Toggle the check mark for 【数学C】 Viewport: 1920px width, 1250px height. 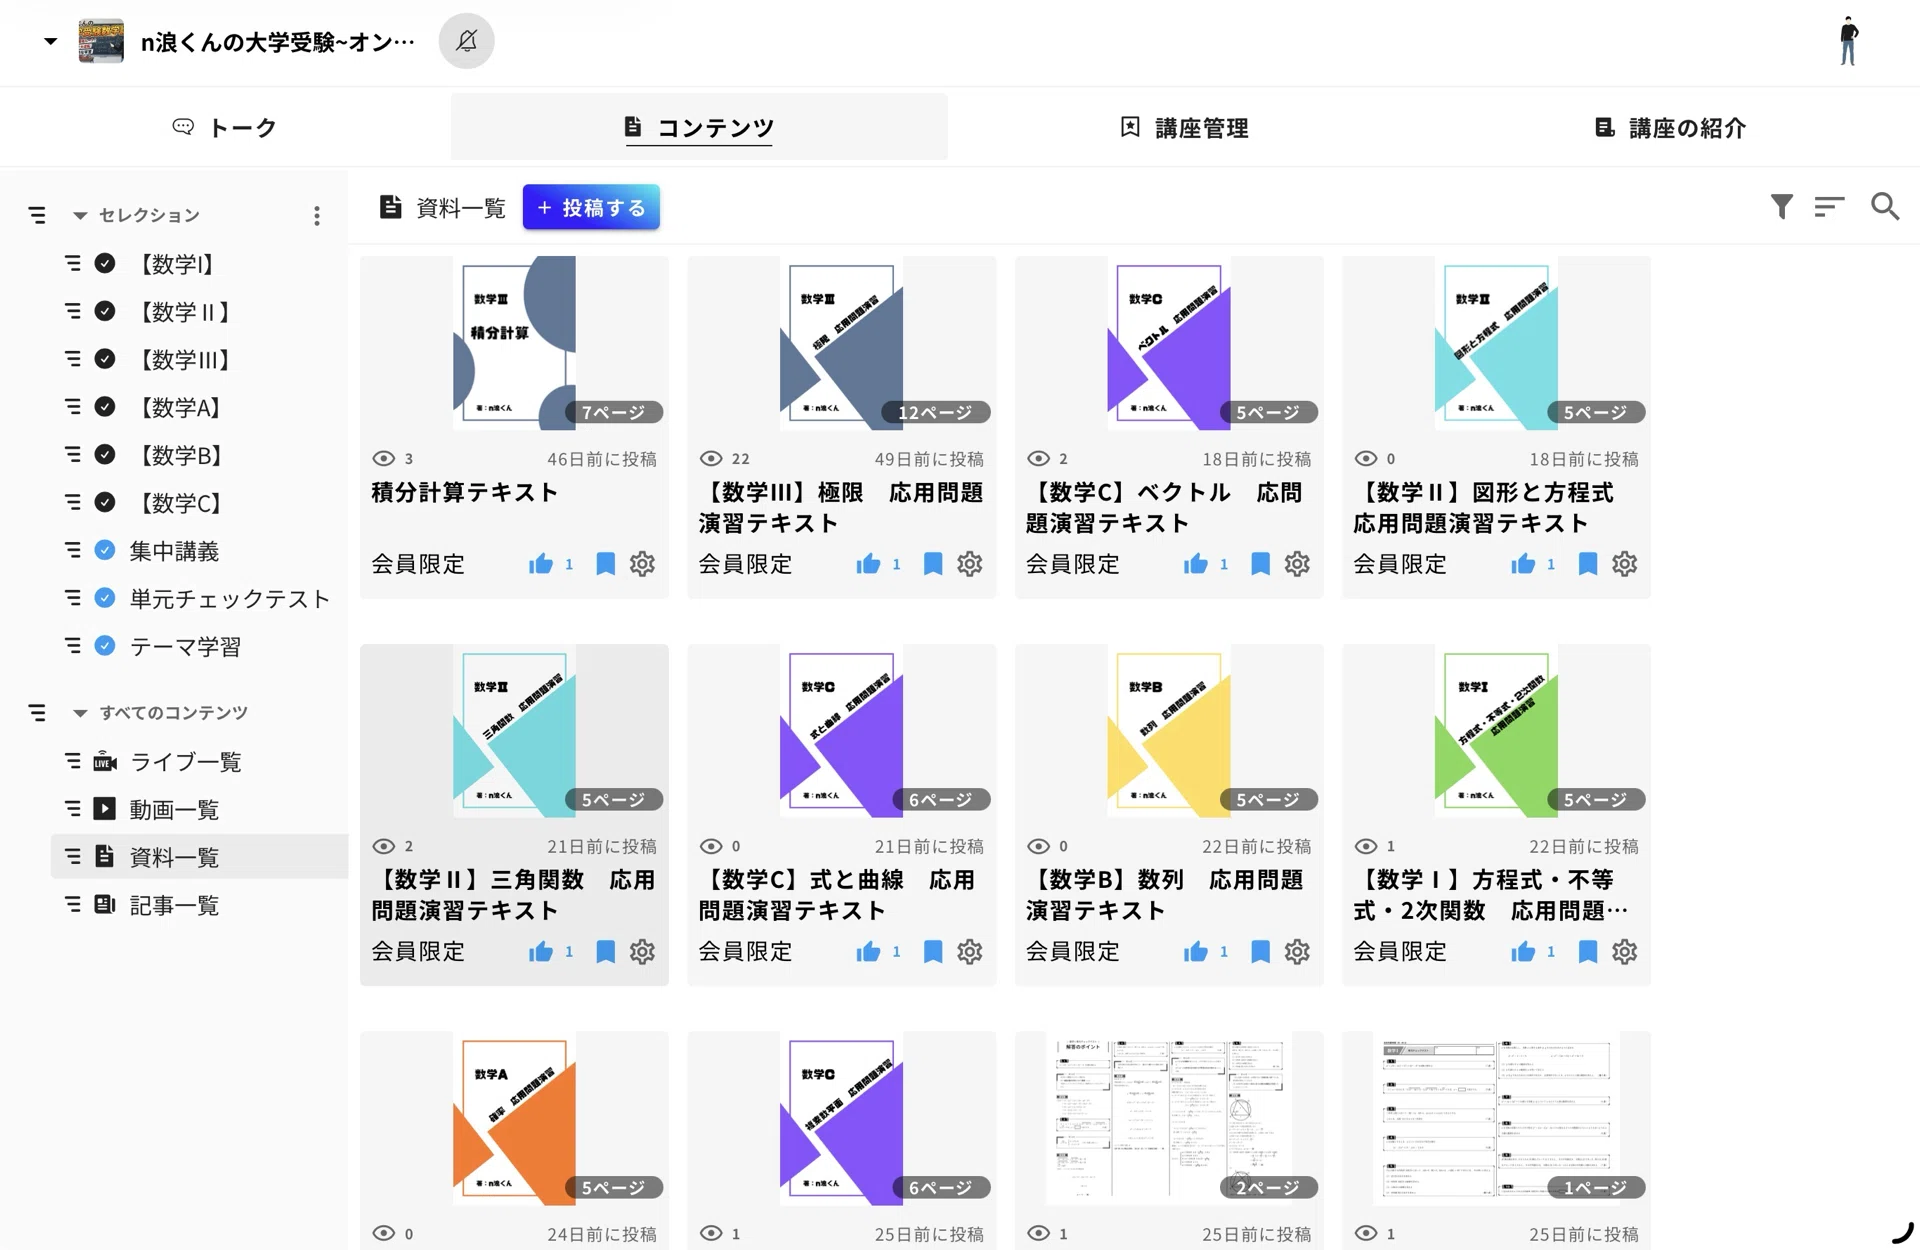point(105,502)
